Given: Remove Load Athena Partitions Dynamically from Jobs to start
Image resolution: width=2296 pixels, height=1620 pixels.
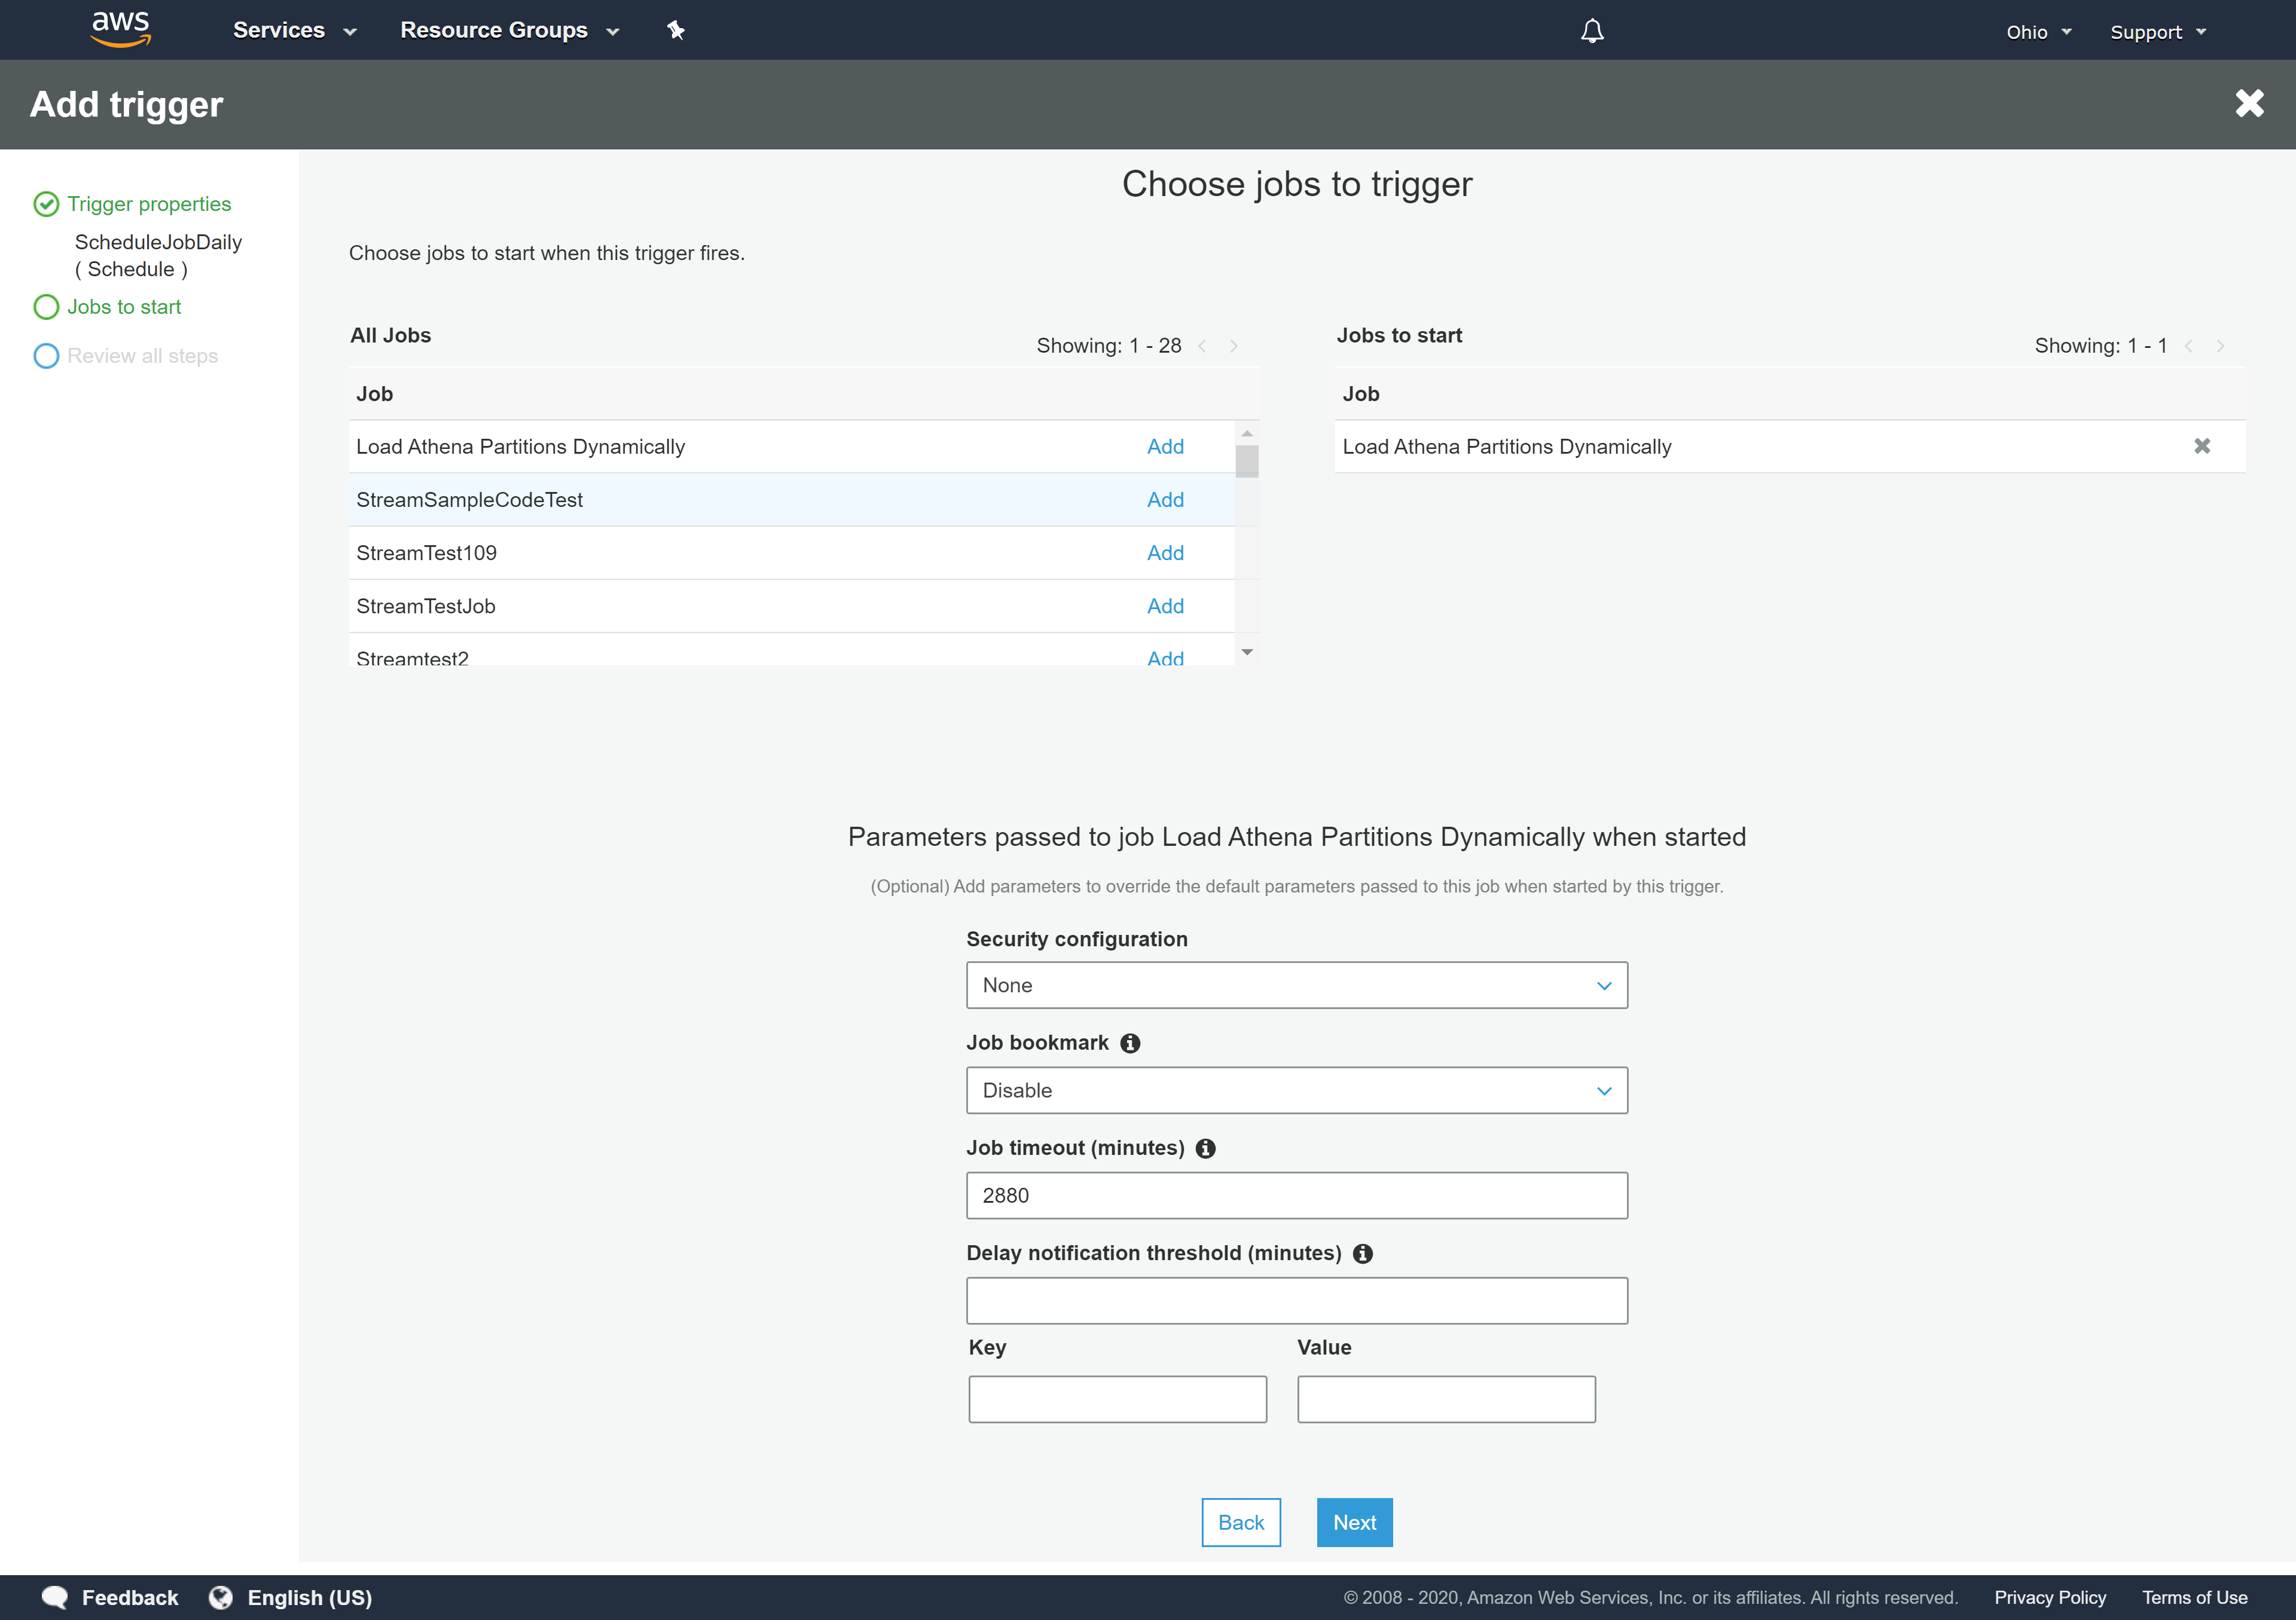Looking at the screenshot, I should [x=2203, y=446].
